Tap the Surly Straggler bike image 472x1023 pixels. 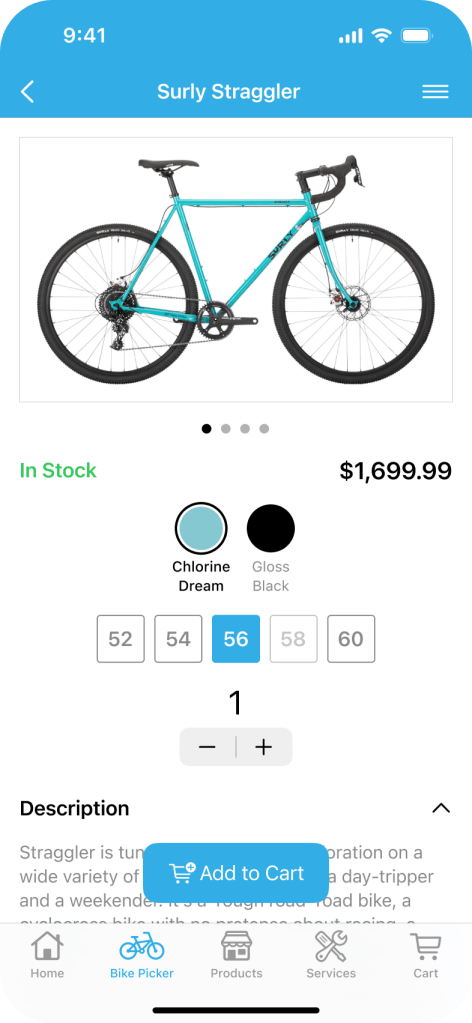coord(236,269)
